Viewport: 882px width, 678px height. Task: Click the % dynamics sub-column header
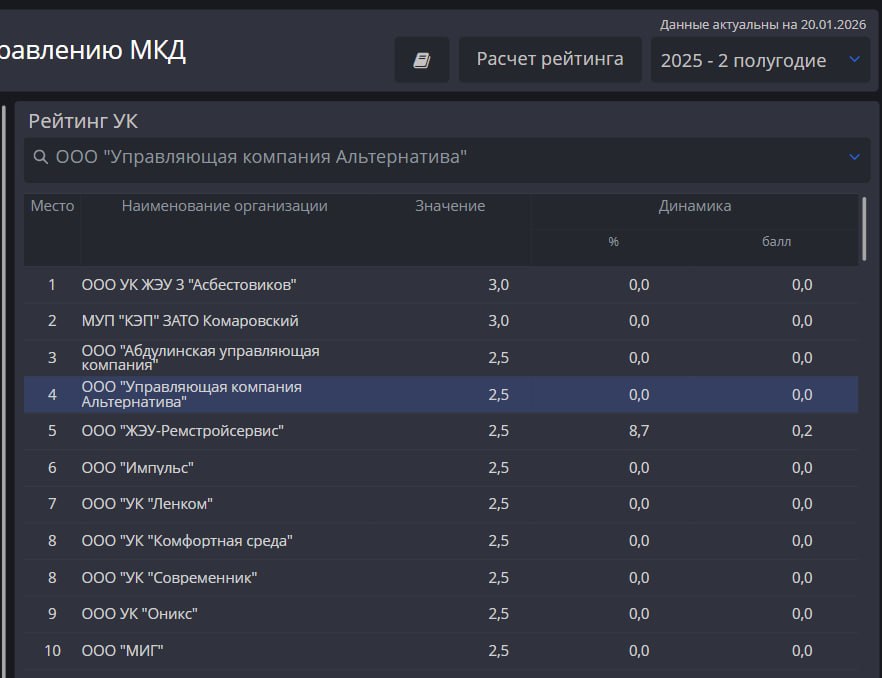(613, 242)
